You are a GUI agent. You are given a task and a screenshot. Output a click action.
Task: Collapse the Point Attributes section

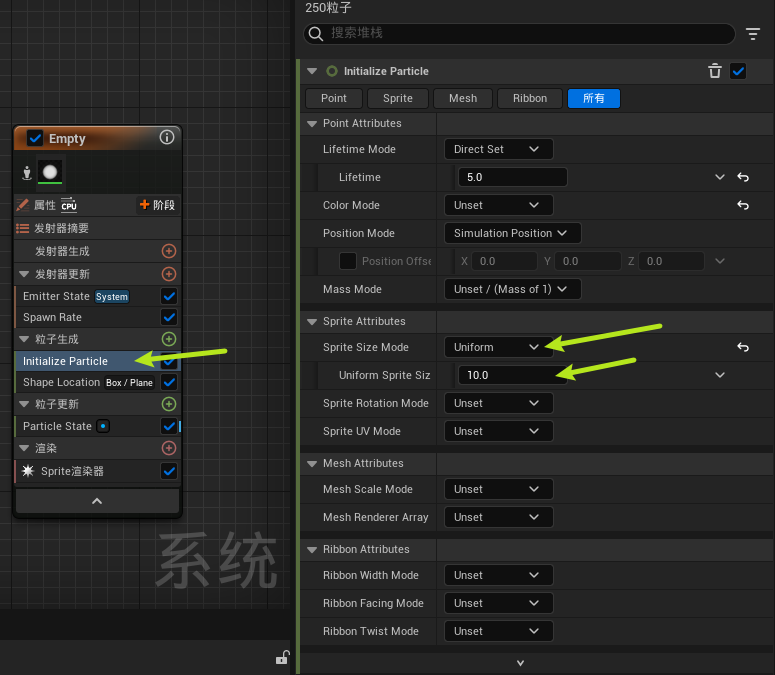312,124
